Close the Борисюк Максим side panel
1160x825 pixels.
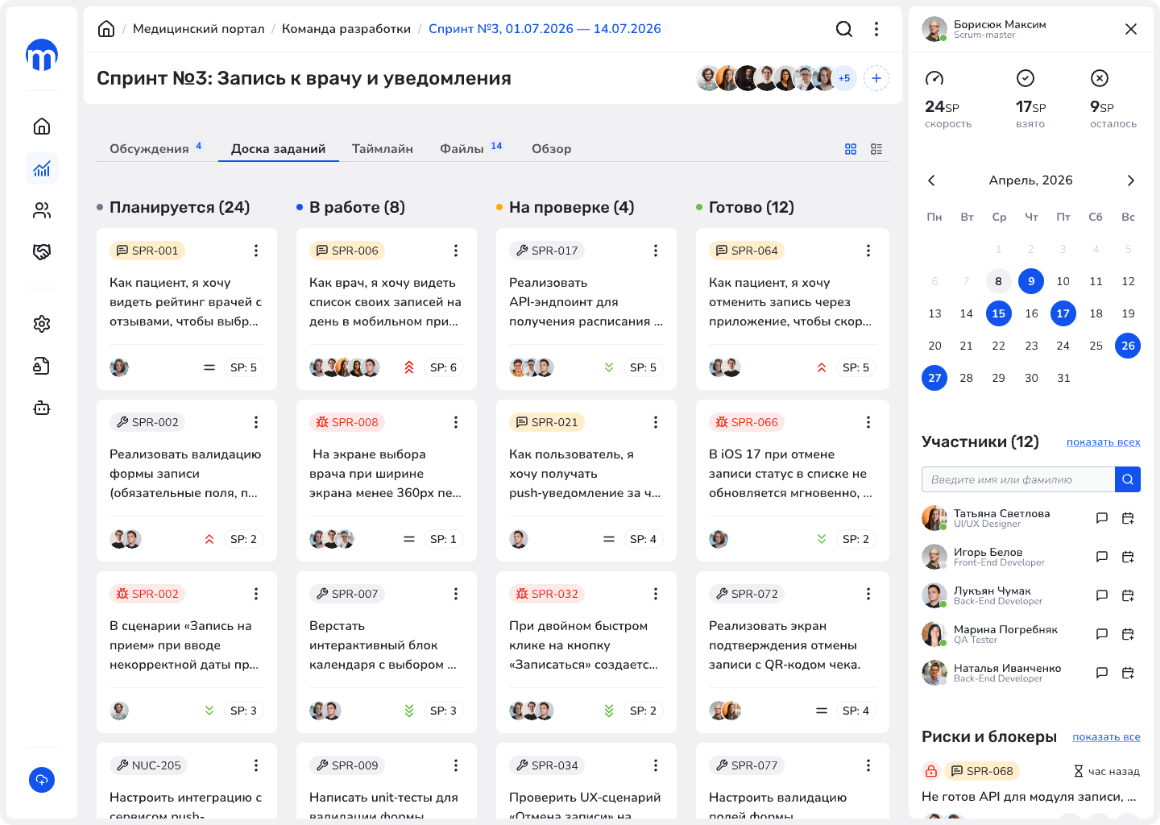[1130, 29]
